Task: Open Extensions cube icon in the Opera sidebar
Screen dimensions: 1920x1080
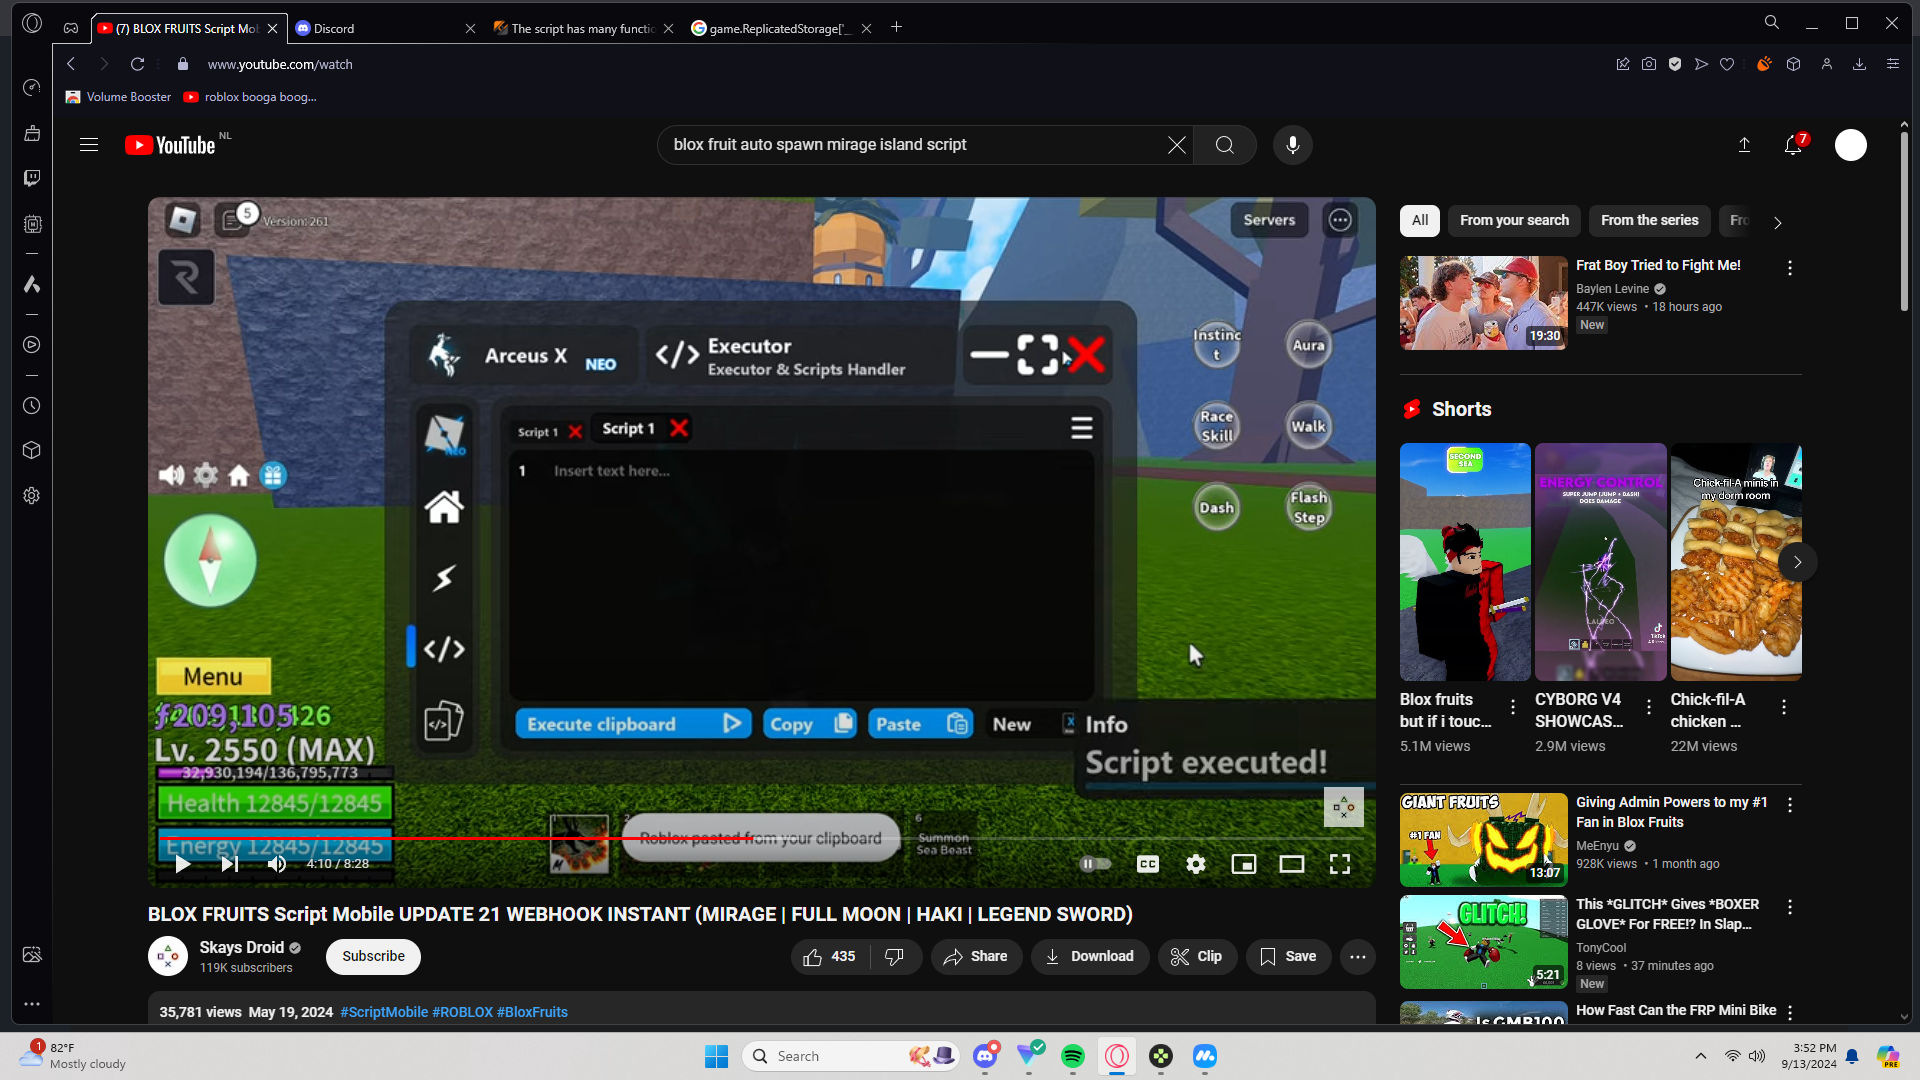Action: pyautogui.click(x=32, y=450)
